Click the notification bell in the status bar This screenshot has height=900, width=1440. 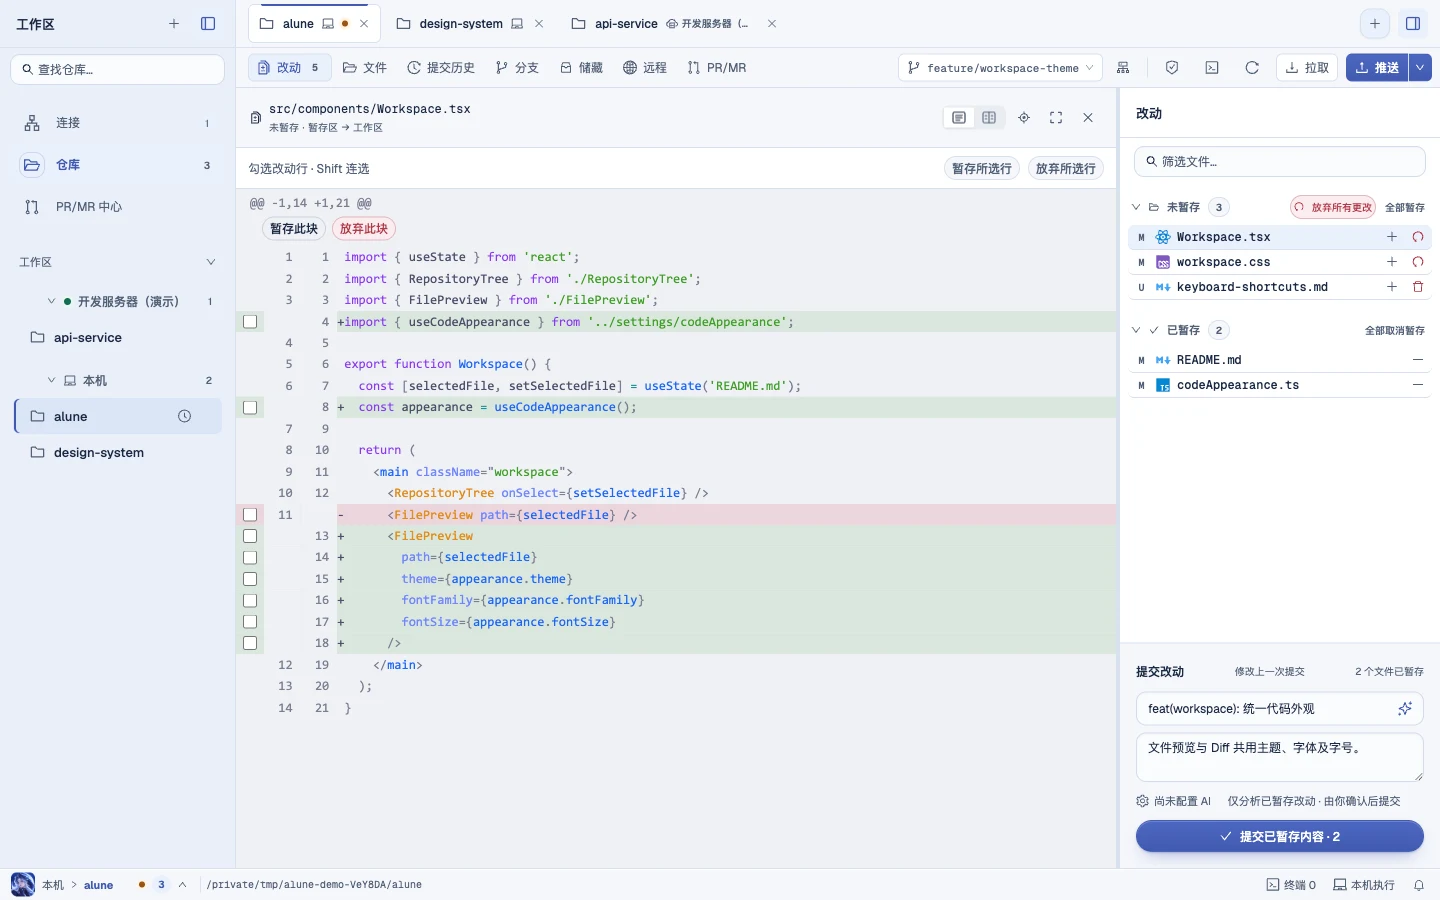click(1419, 885)
